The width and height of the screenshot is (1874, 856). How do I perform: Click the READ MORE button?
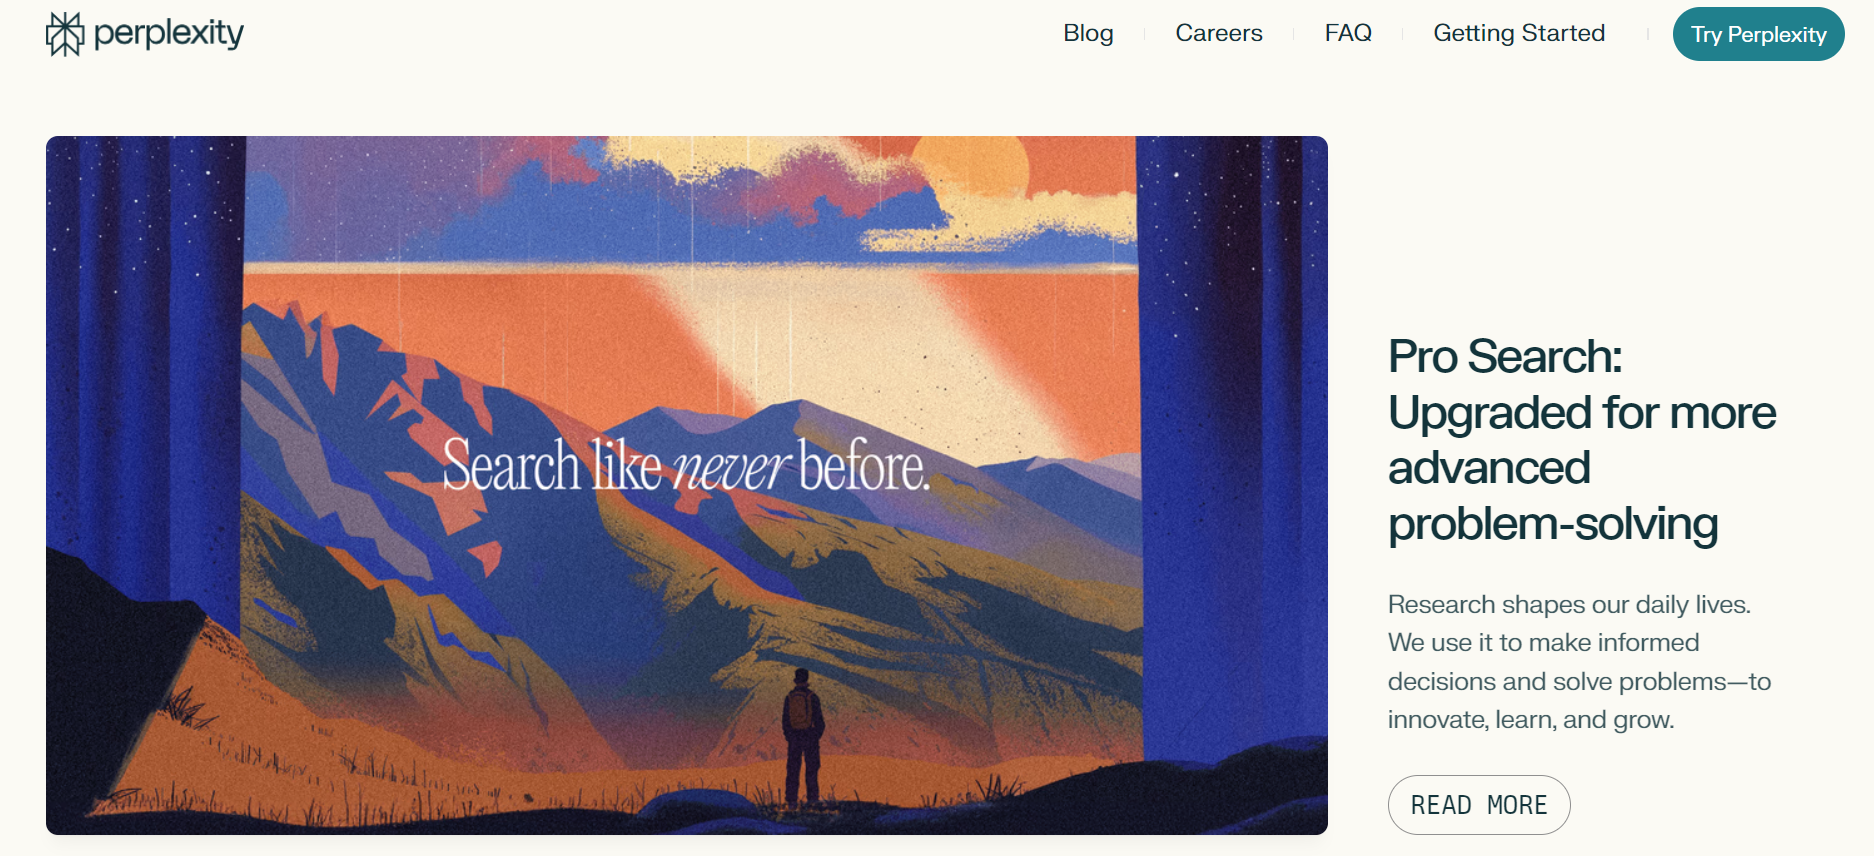[1479, 805]
